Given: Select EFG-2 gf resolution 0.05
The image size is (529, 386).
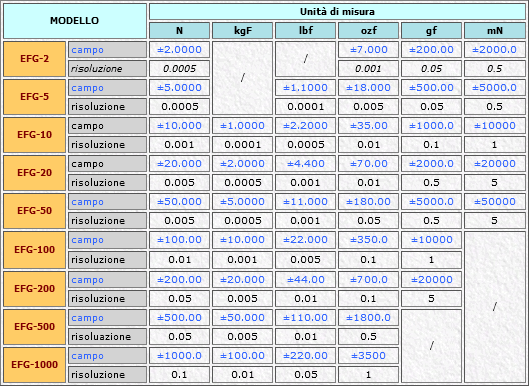Looking at the screenshot, I should (x=431, y=69).
